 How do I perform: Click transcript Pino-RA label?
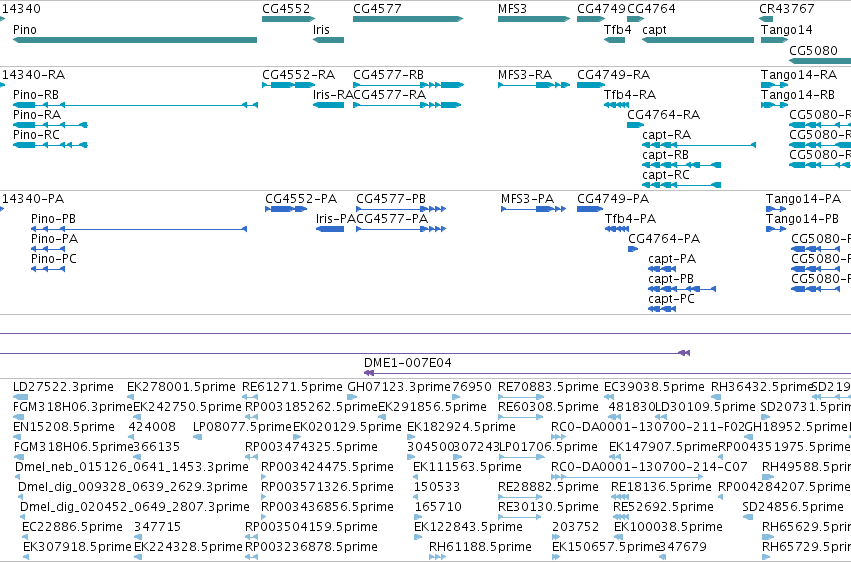pyautogui.click(x=37, y=114)
